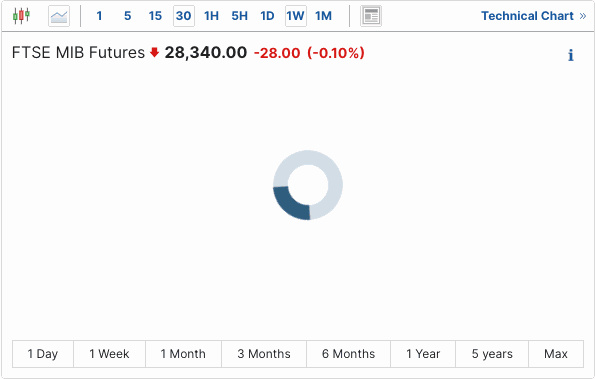
Task: Select the 1D interval
Action: (x=267, y=16)
